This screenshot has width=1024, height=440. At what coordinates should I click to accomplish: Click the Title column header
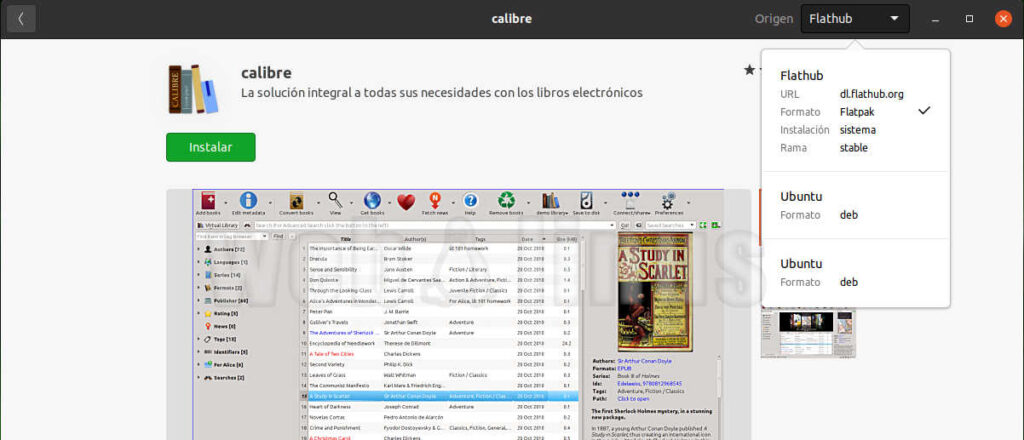pyautogui.click(x=345, y=239)
